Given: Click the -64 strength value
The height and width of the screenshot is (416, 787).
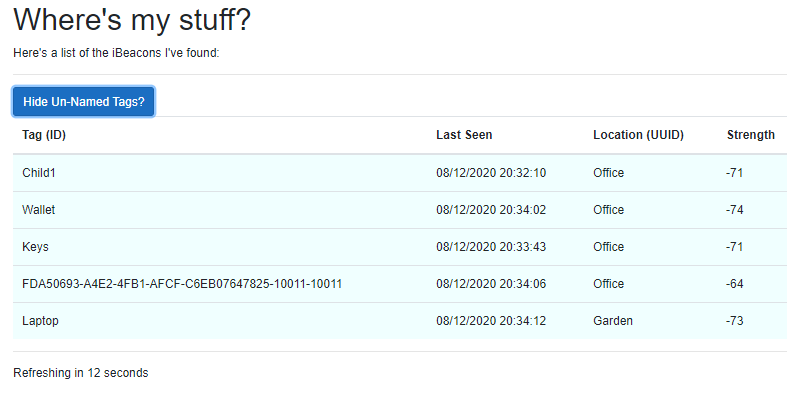Looking at the screenshot, I should 735,284.
